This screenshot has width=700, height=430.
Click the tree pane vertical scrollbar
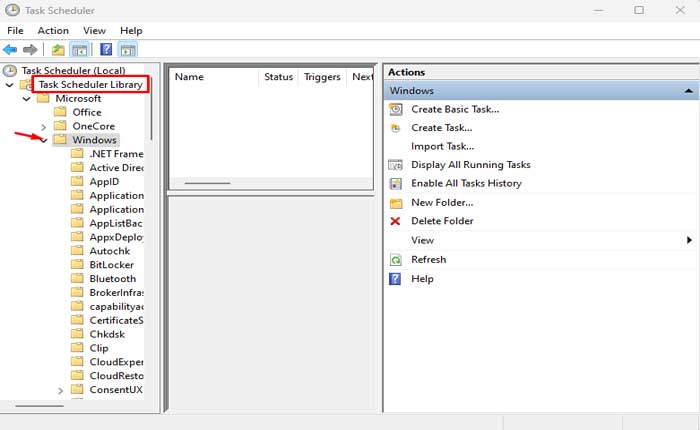point(152,109)
